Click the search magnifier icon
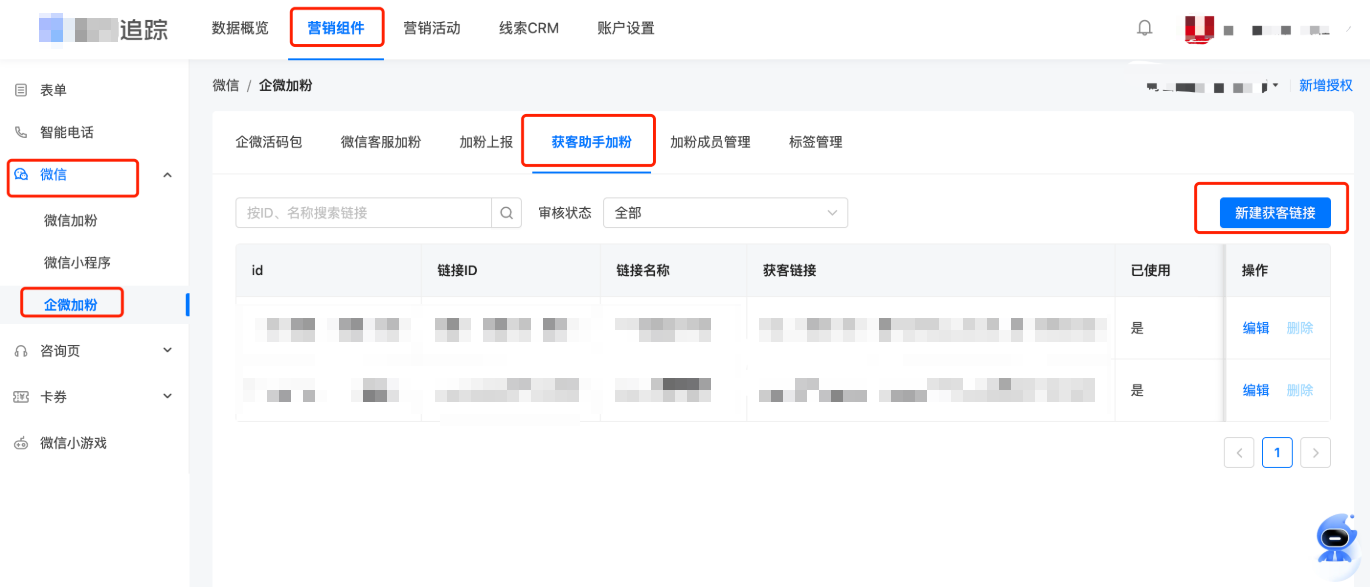 506,212
